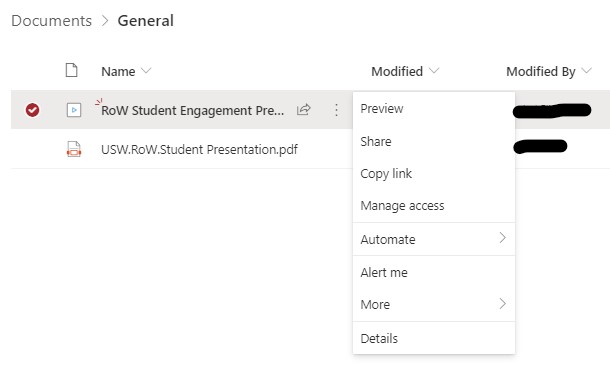The width and height of the screenshot is (610, 388).
Task: Click the file type column header icon
Action: (x=72, y=70)
